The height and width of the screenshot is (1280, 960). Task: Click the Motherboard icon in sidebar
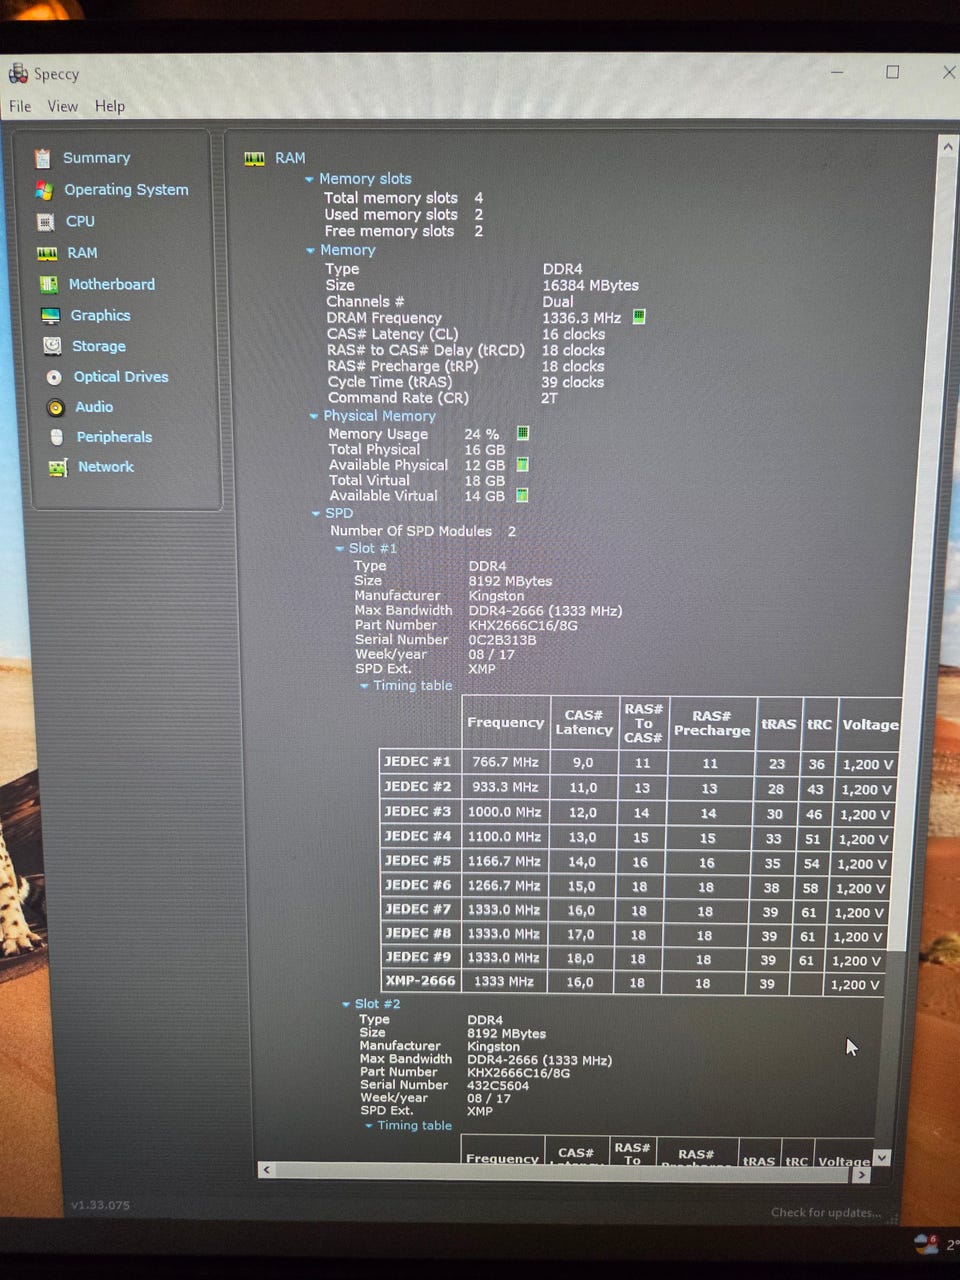click(x=48, y=285)
